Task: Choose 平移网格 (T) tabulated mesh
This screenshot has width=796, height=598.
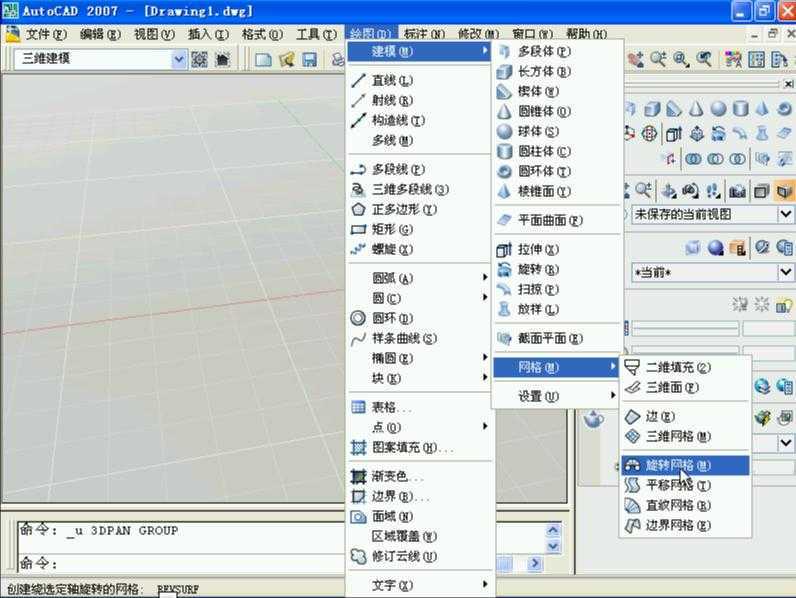Action: (x=685, y=485)
